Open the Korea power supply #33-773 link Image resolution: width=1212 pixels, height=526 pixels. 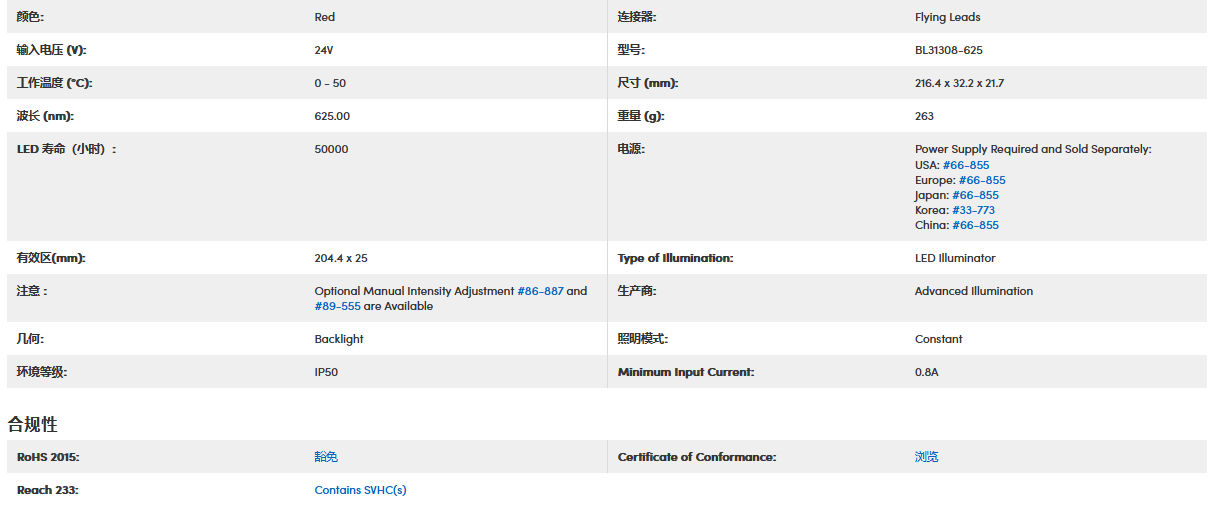(973, 210)
